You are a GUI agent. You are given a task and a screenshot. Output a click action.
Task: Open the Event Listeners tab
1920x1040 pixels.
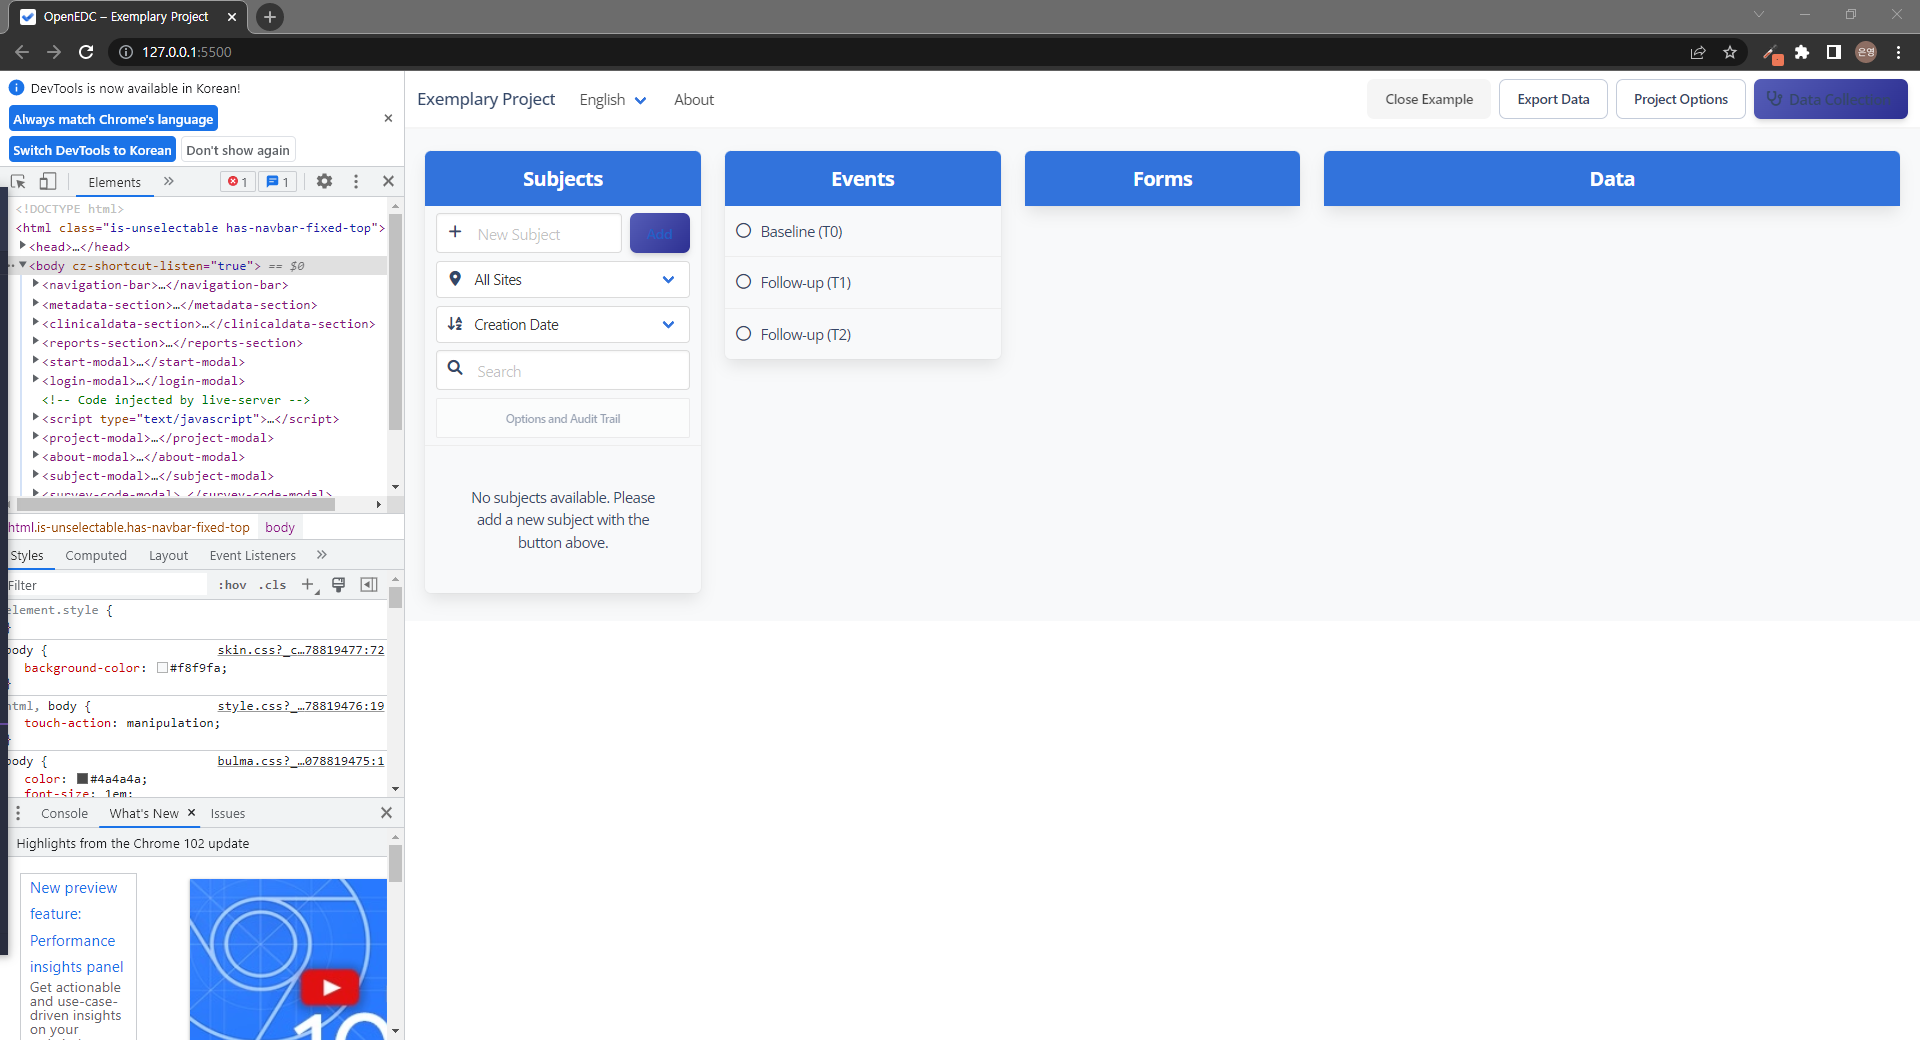pyautogui.click(x=252, y=556)
